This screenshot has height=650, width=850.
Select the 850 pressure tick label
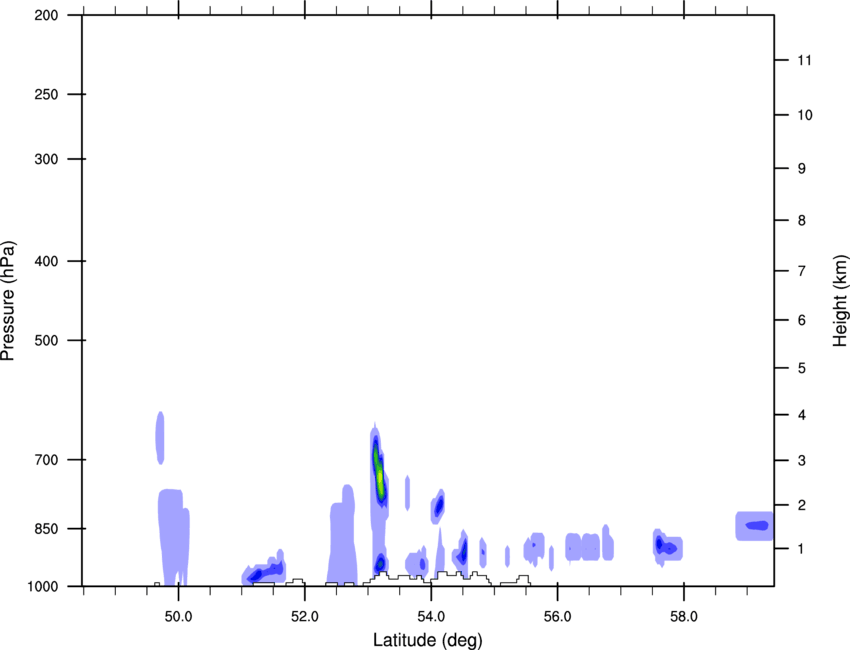coord(46,529)
